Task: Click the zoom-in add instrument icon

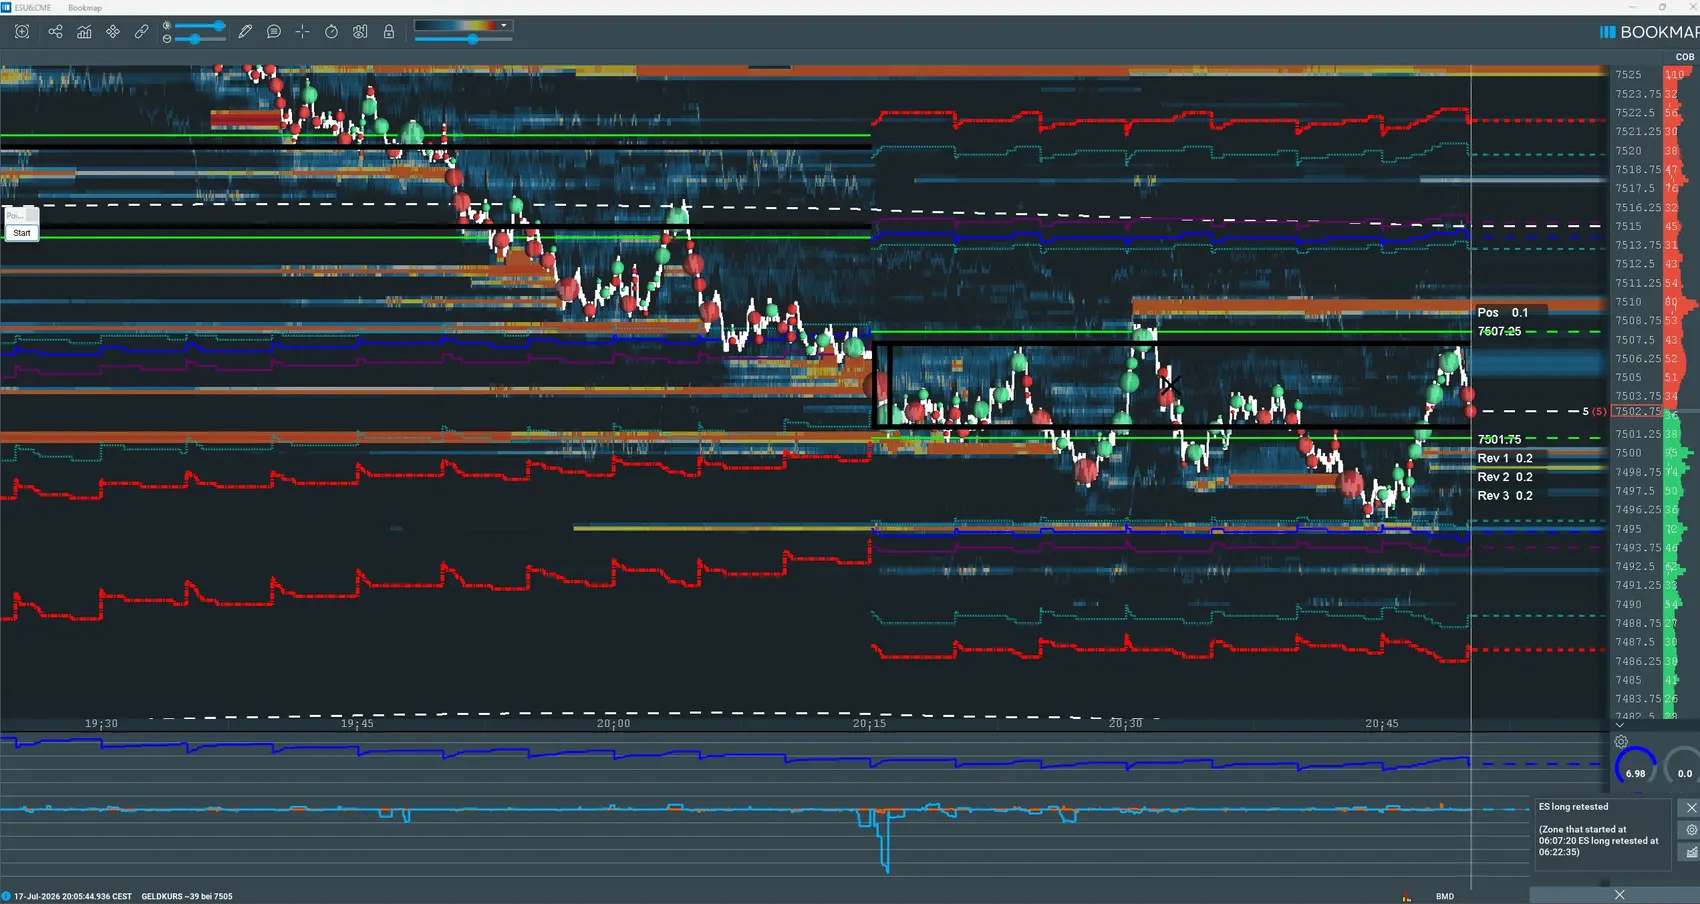Action: [x=22, y=32]
